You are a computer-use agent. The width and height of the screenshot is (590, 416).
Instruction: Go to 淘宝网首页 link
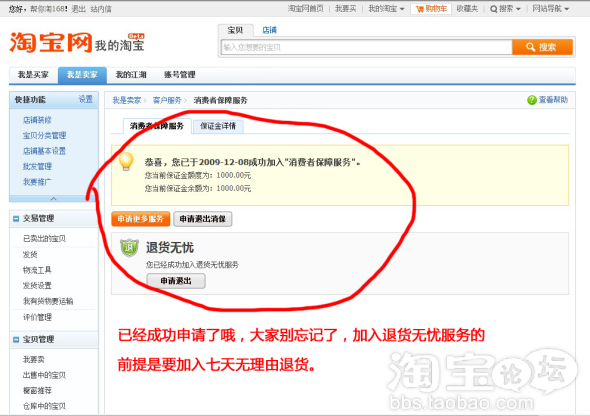pos(306,9)
